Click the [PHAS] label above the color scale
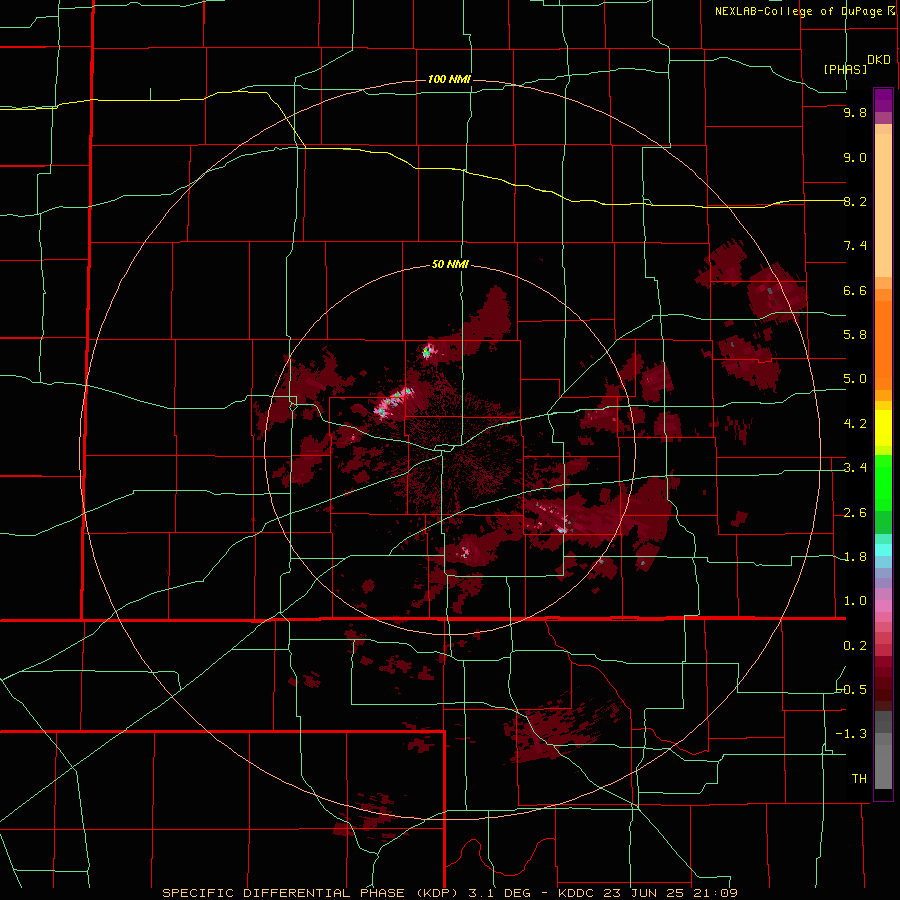900x900 pixels. click(x=845, y=69)
